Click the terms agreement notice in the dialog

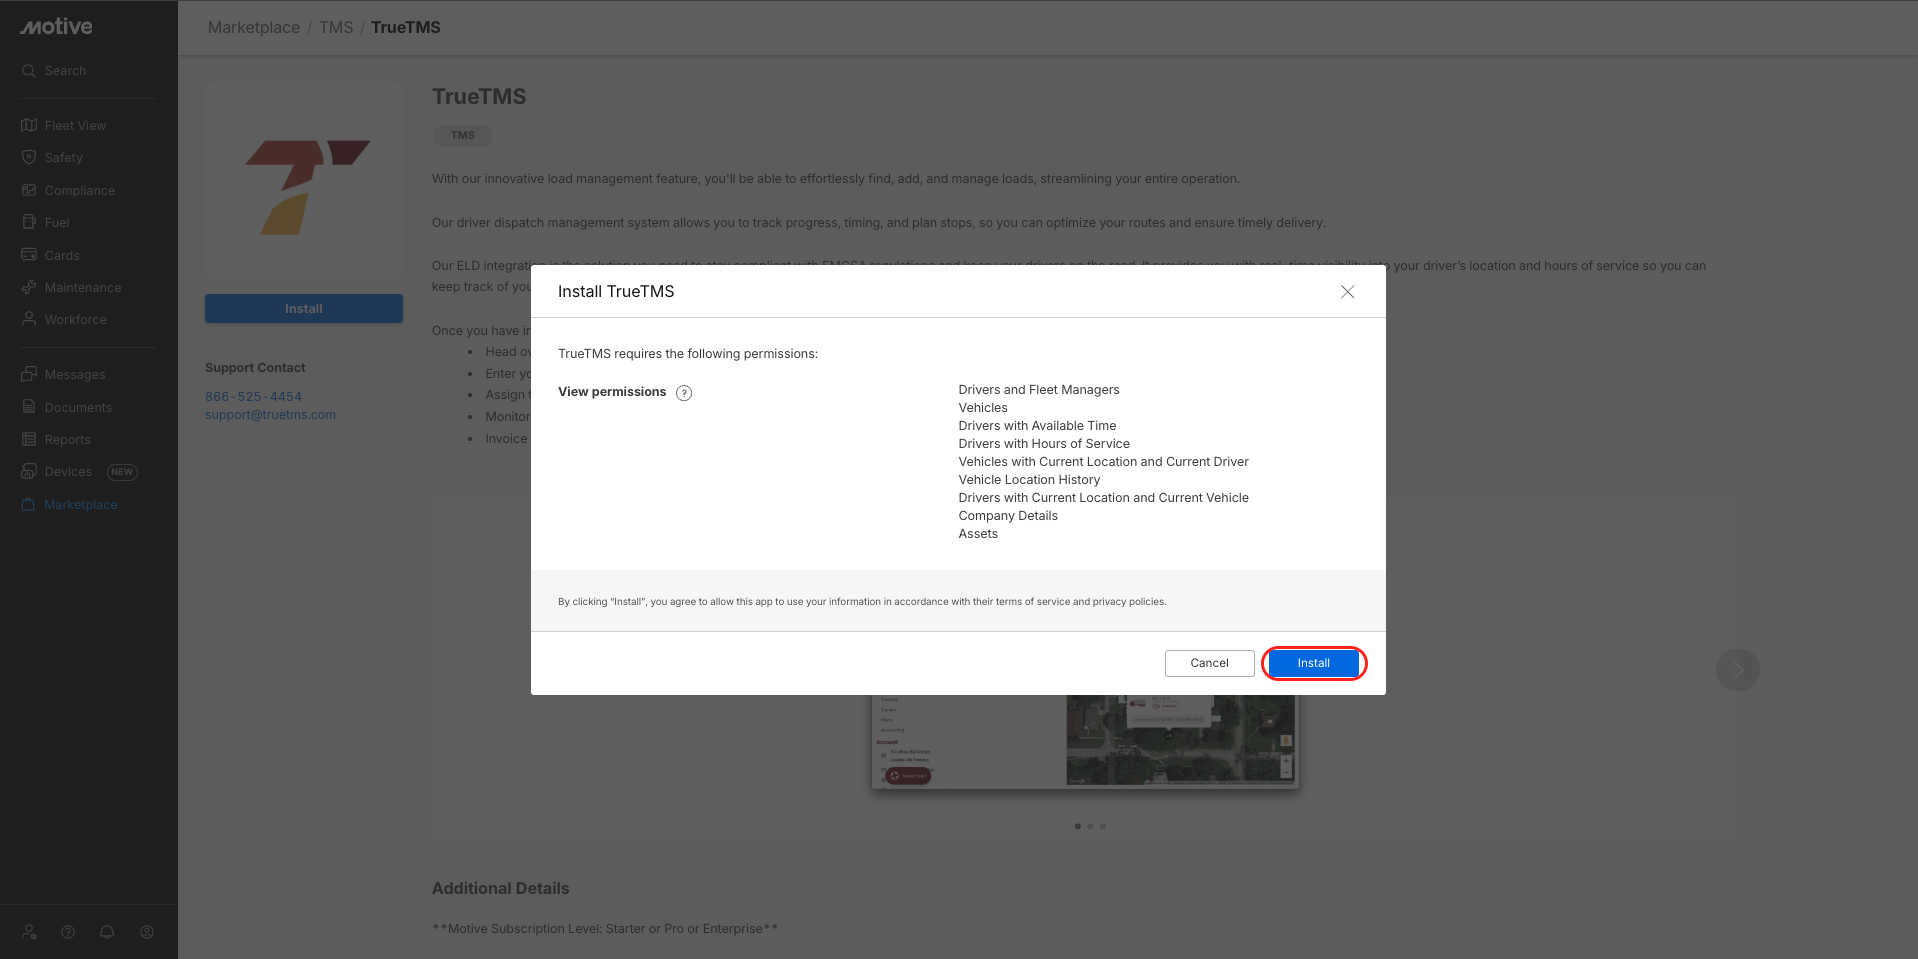(862, 602)
